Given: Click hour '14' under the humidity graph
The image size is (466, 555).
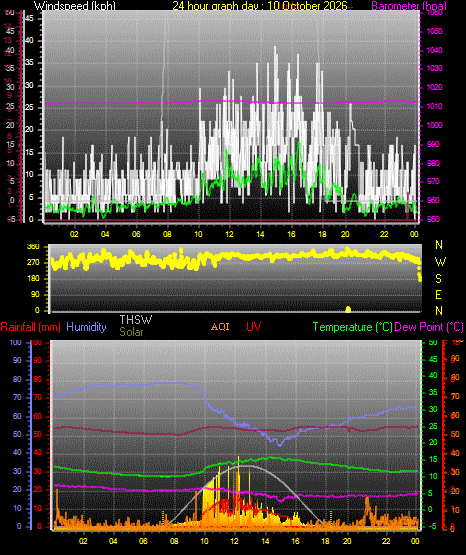Looking at the screenshot, I should coord(265,541).
